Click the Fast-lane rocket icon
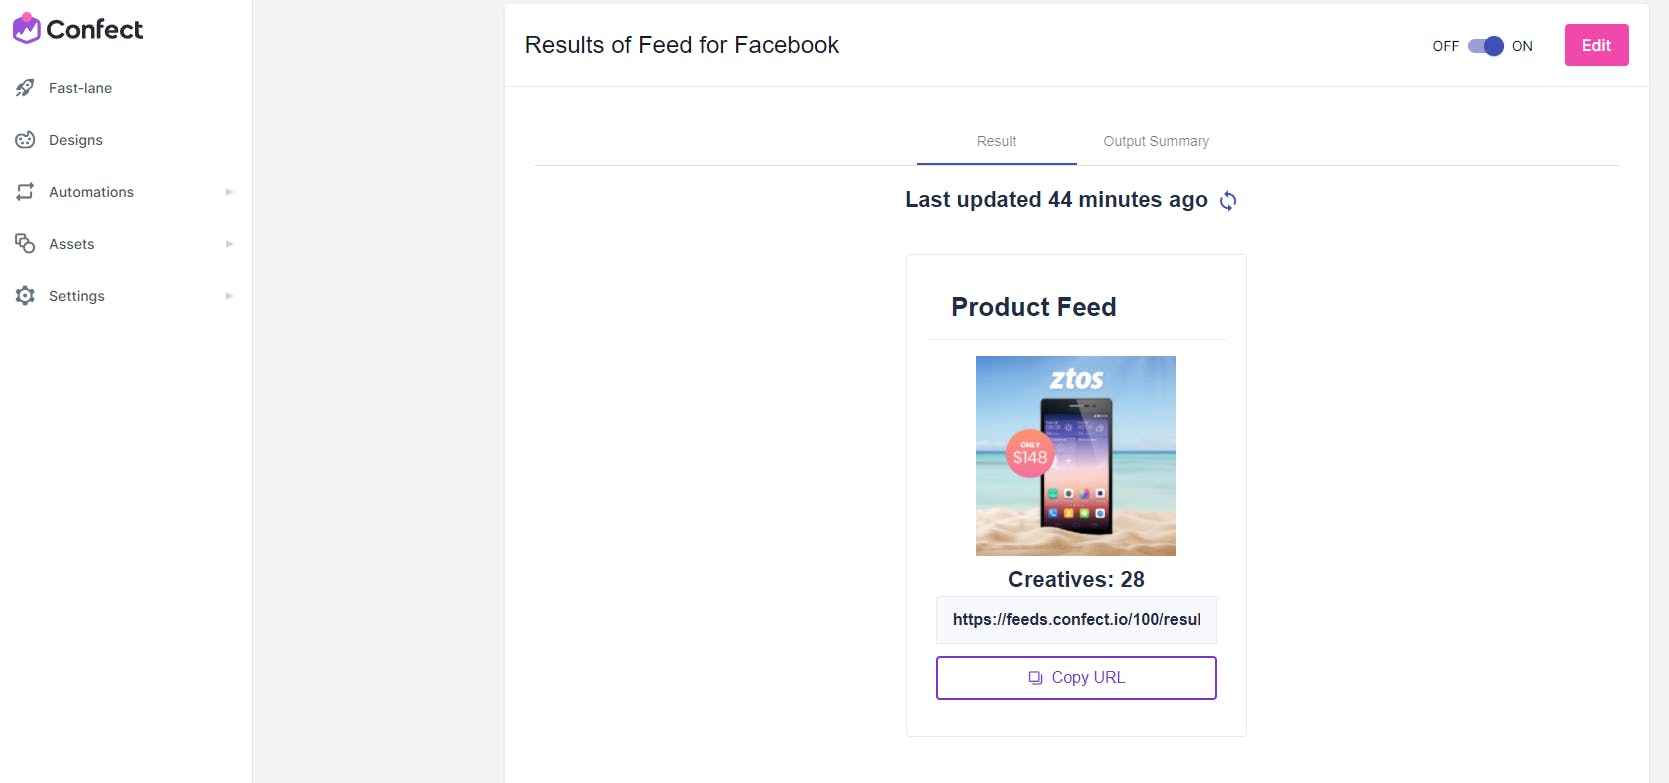The width and height of the screenshot is (1669, 783). [25, 88]
